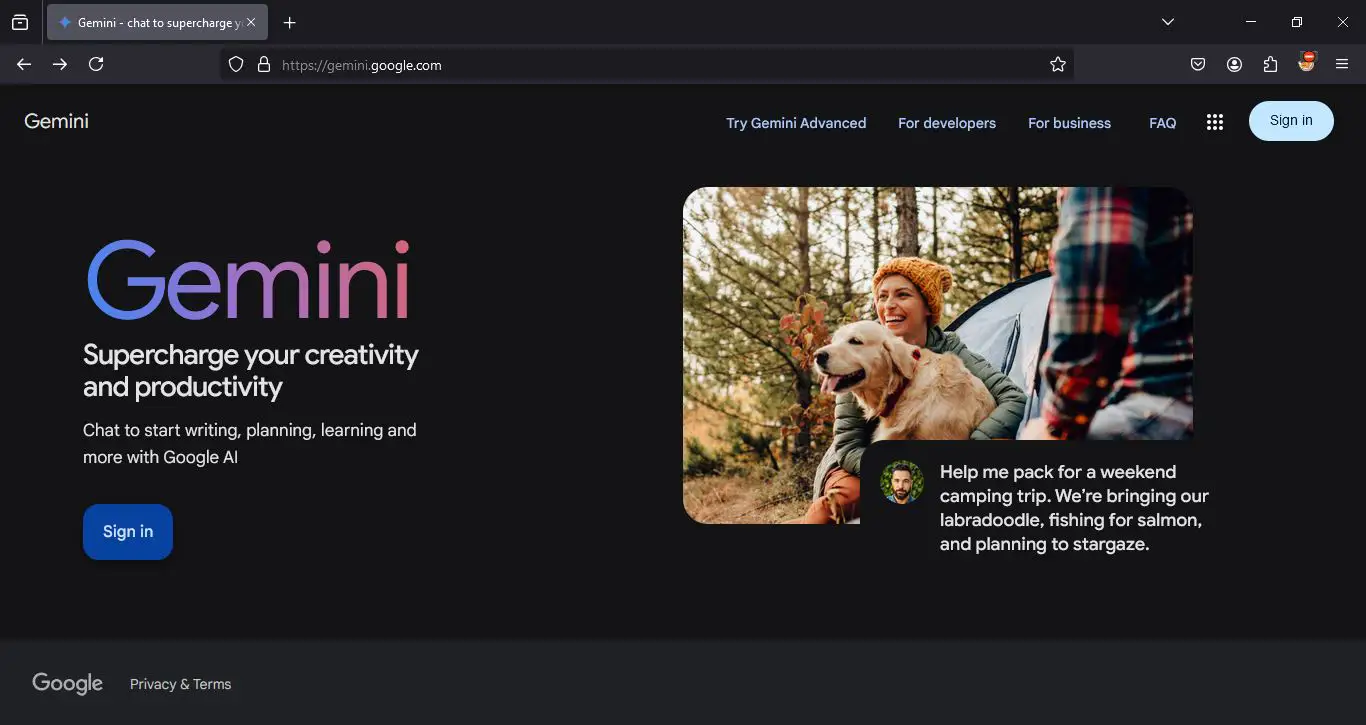Open Firefox View icon in tab bar
This screenshot has width=1366, height=725.
coord(20,22)
